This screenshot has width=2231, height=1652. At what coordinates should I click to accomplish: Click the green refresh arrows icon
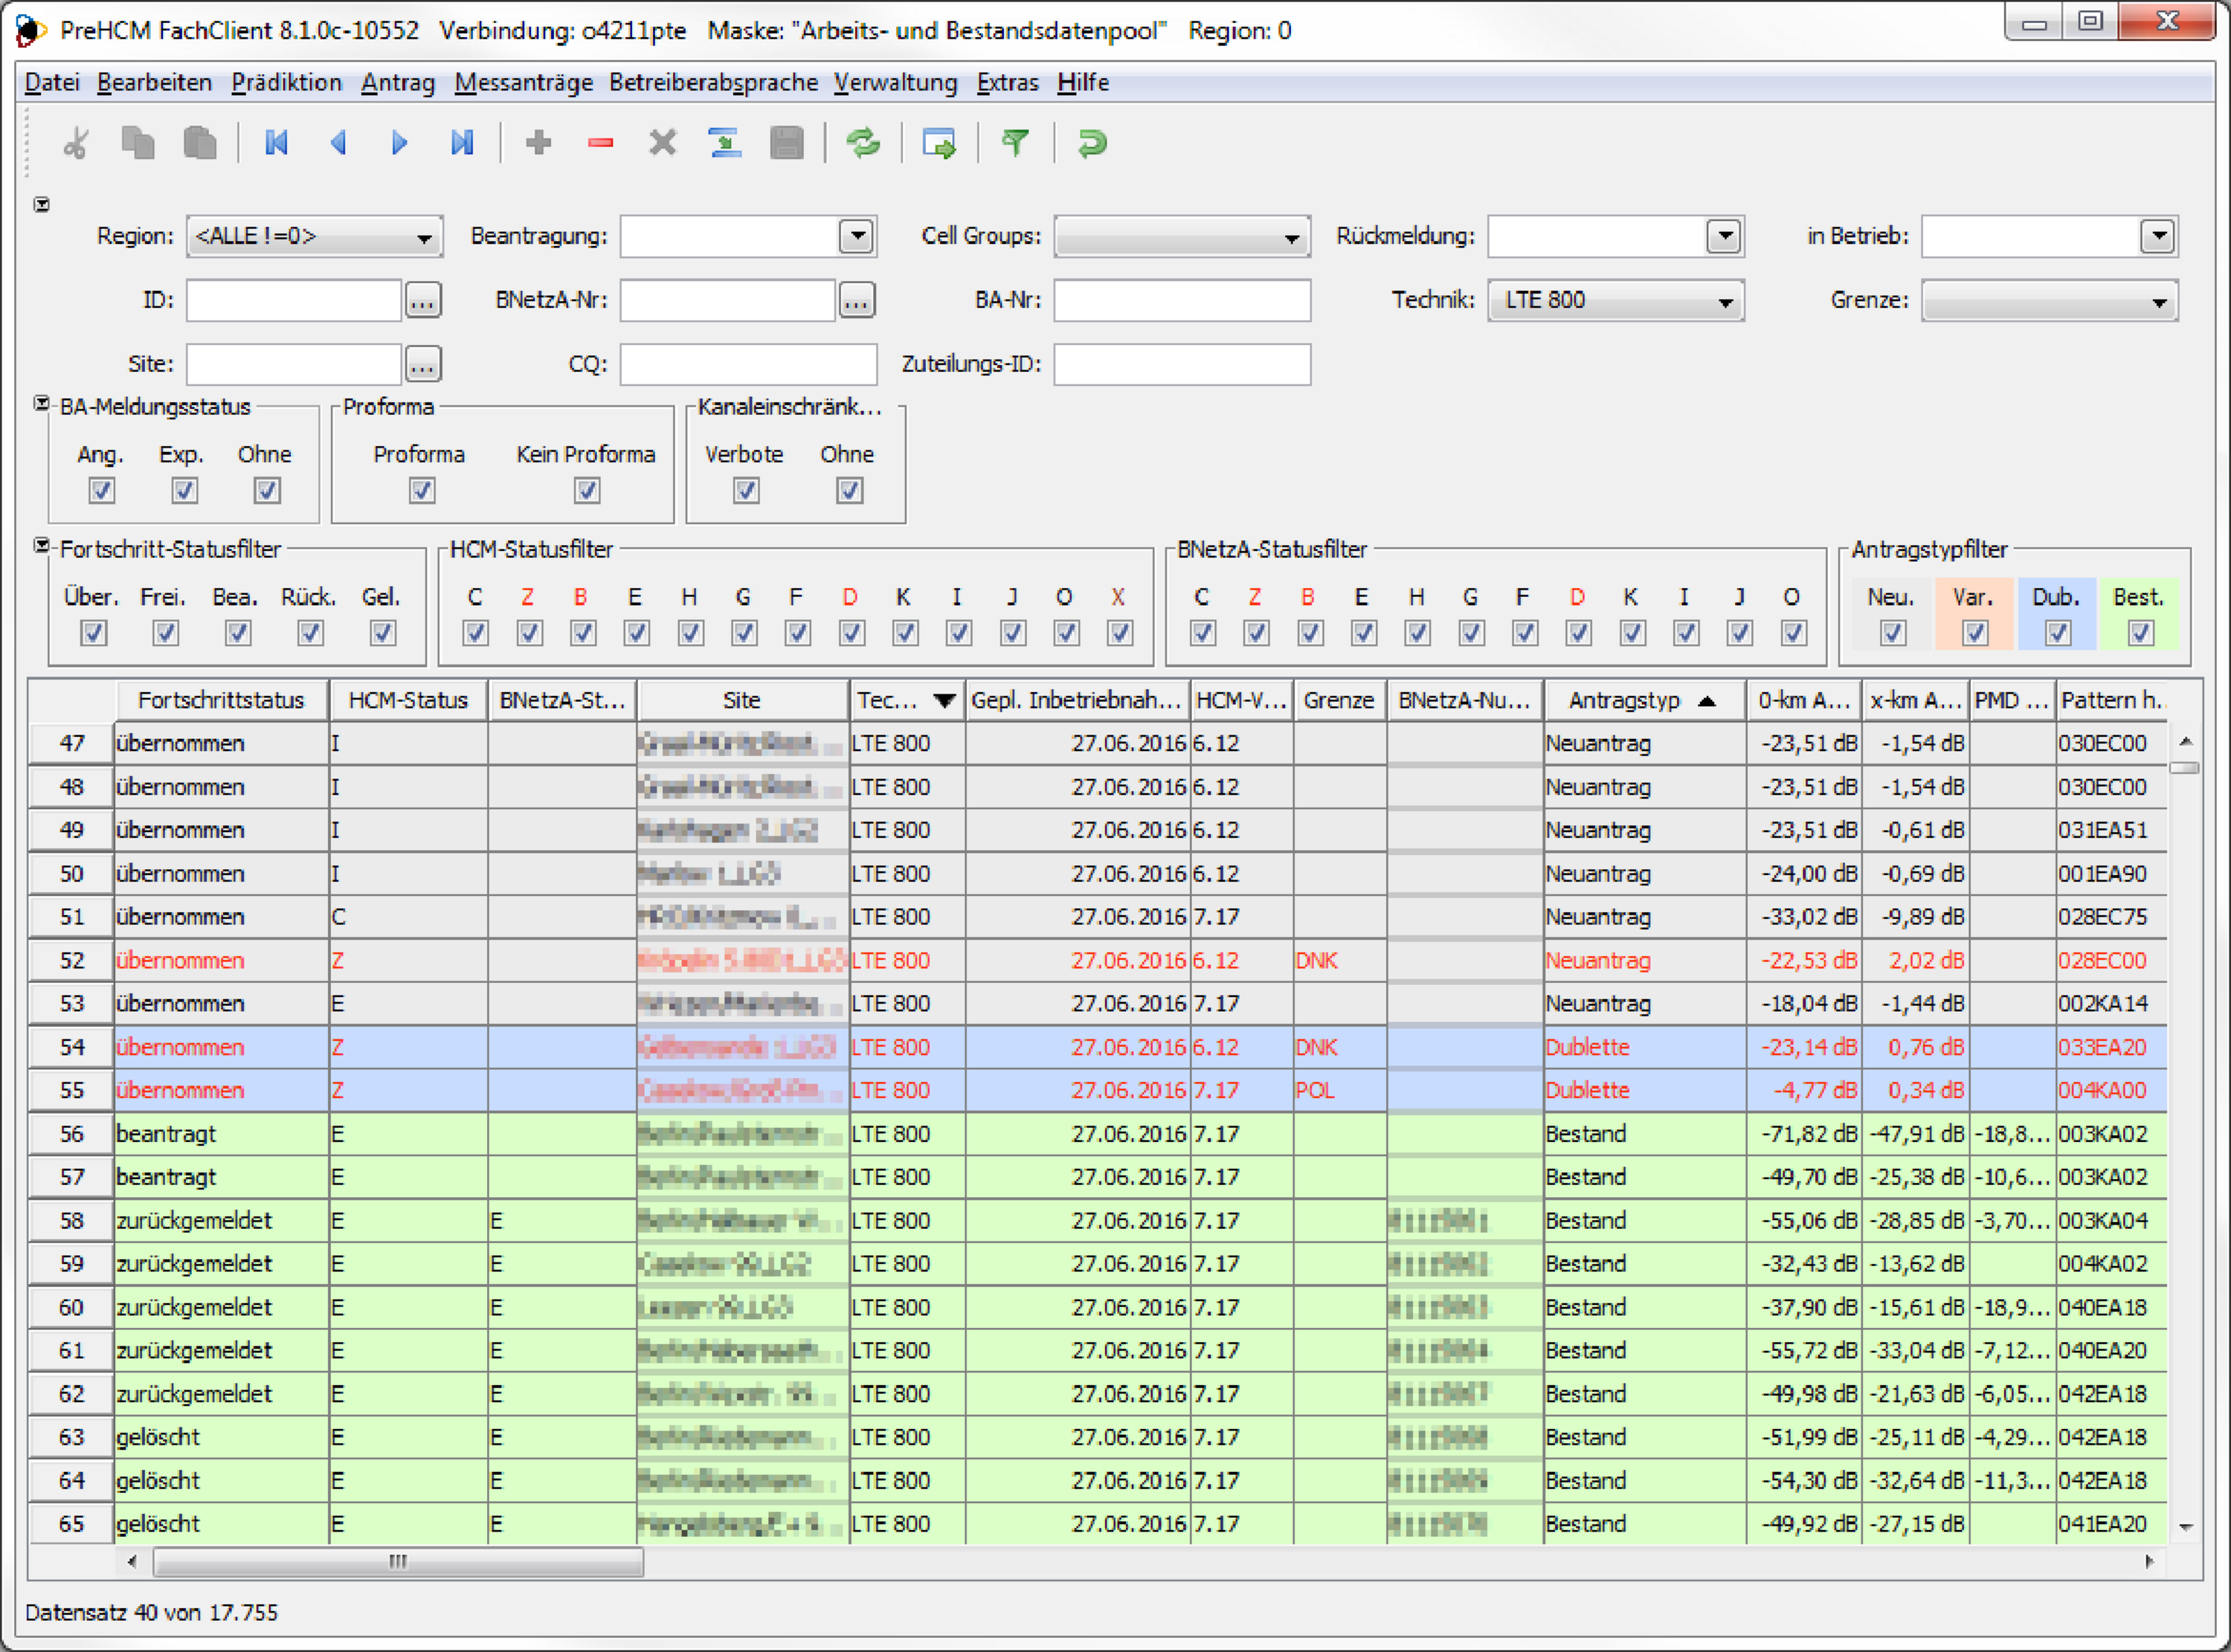point(863,143)
